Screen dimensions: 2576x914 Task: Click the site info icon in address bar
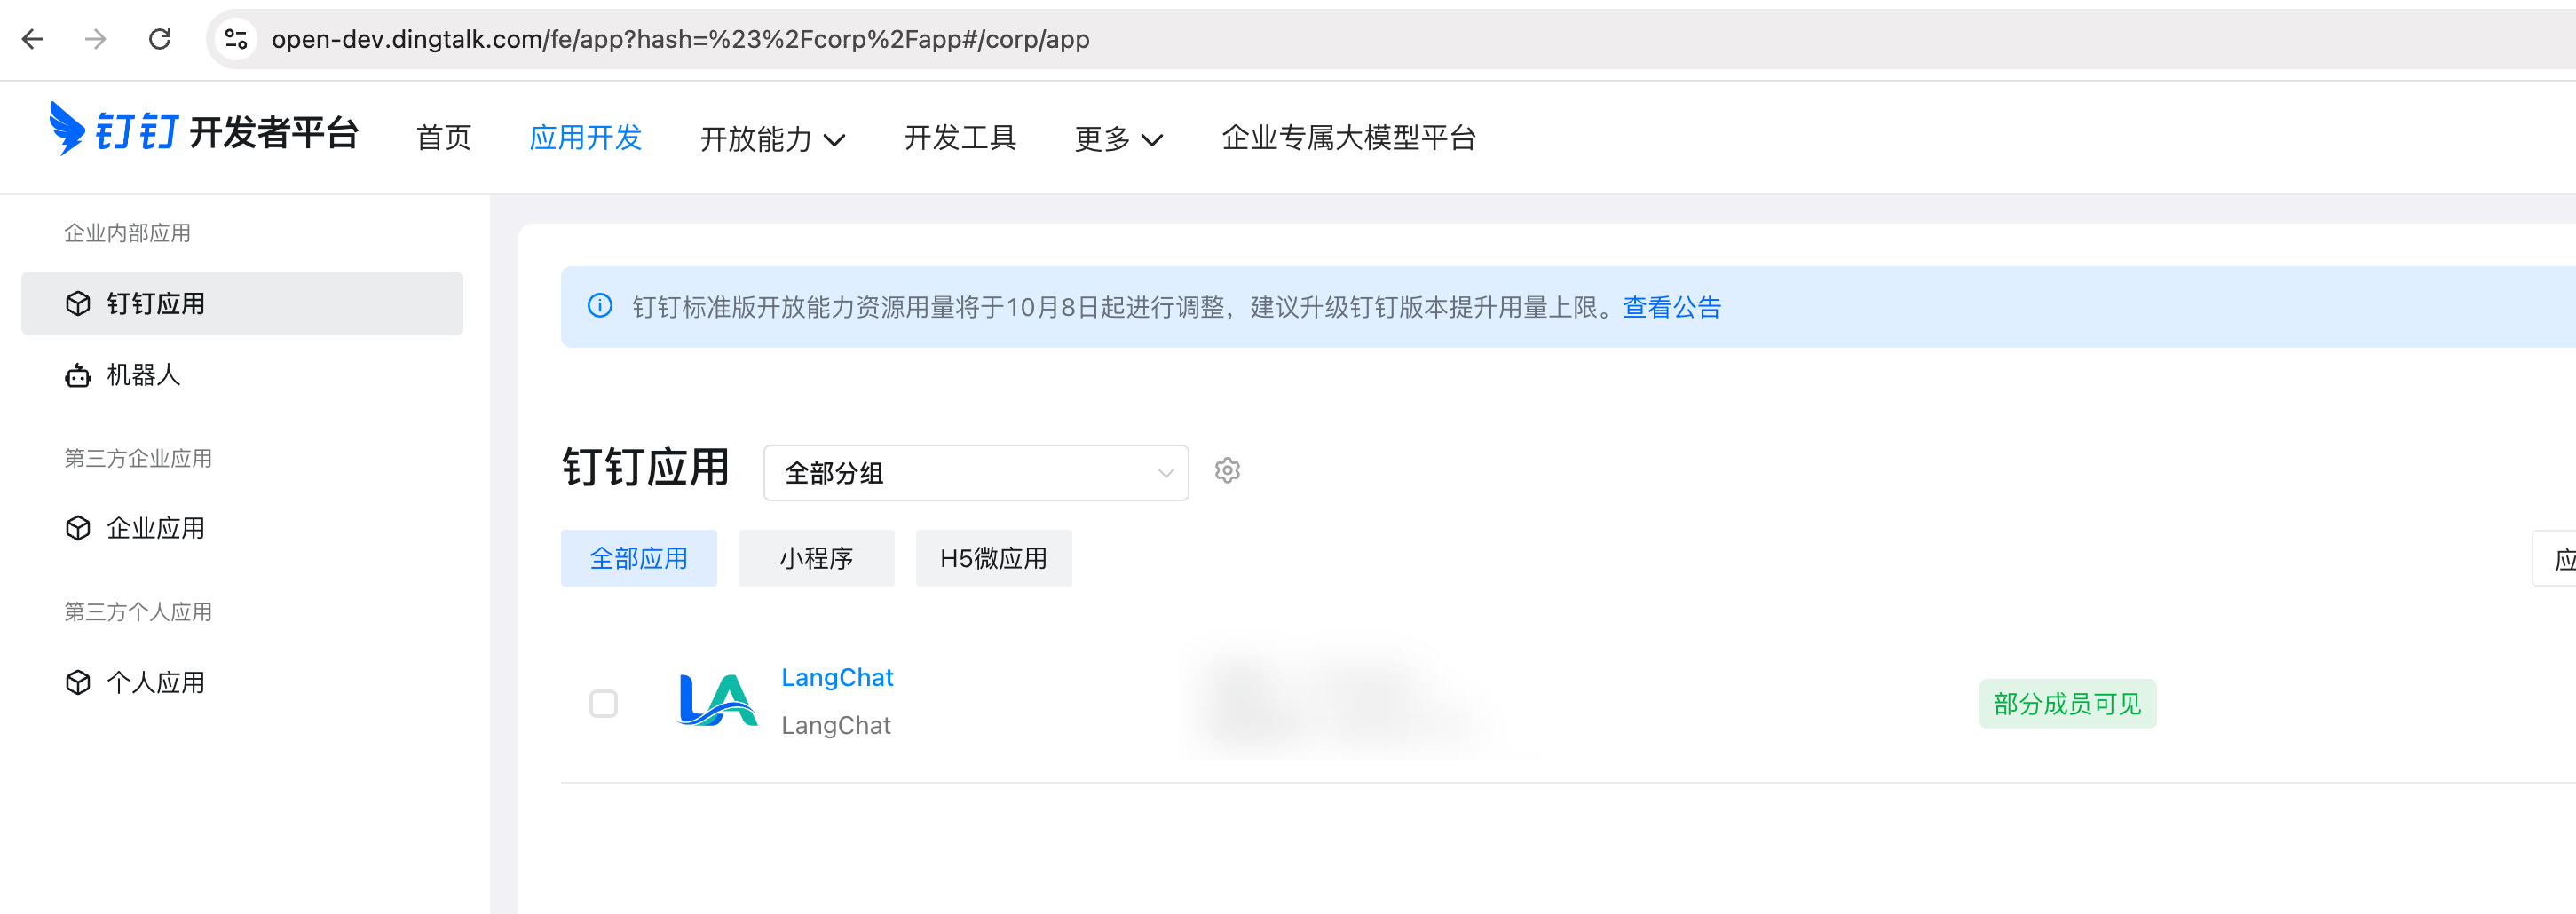(x=236, y=39)
